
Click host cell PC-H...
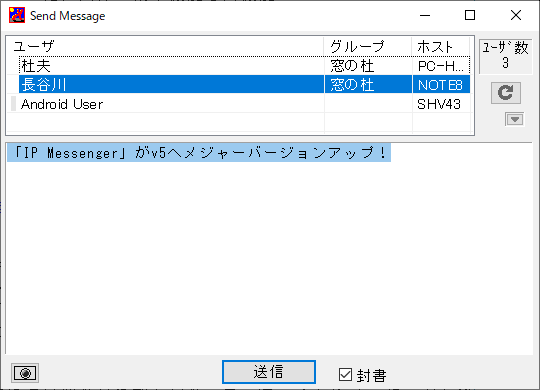coord(441,65)
